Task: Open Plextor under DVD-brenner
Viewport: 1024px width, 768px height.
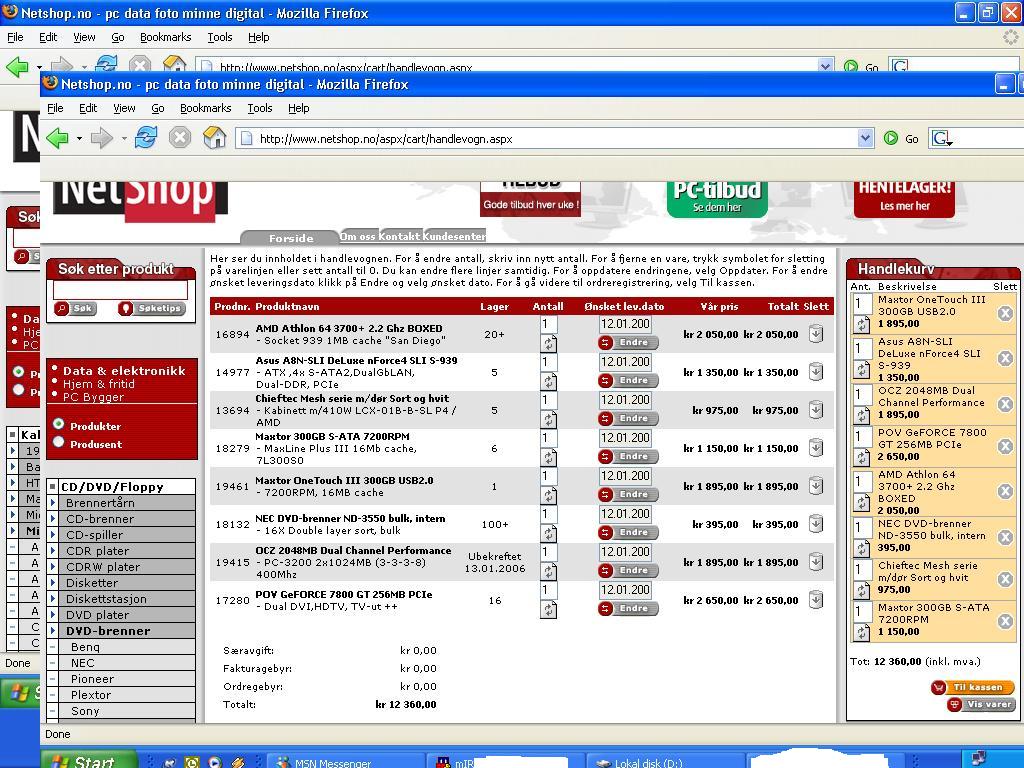Action: coord(91,695)
